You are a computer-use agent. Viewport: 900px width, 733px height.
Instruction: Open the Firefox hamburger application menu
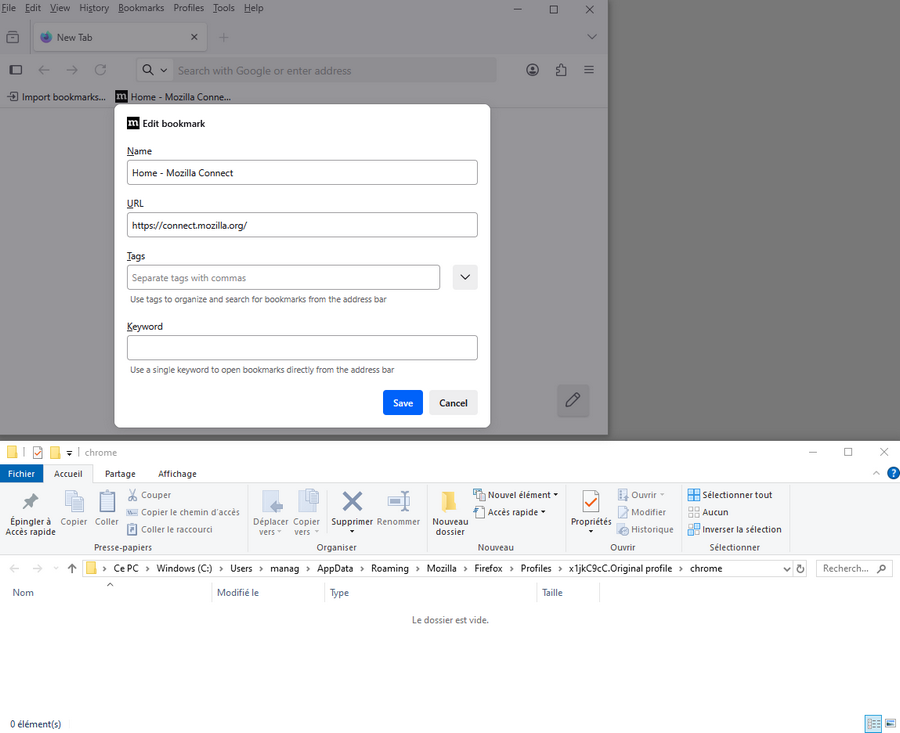click(x=589, y=70)
